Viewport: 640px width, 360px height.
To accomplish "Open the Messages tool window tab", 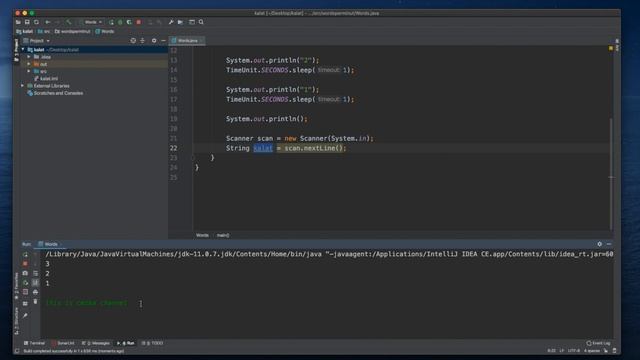I will (96, 343).
